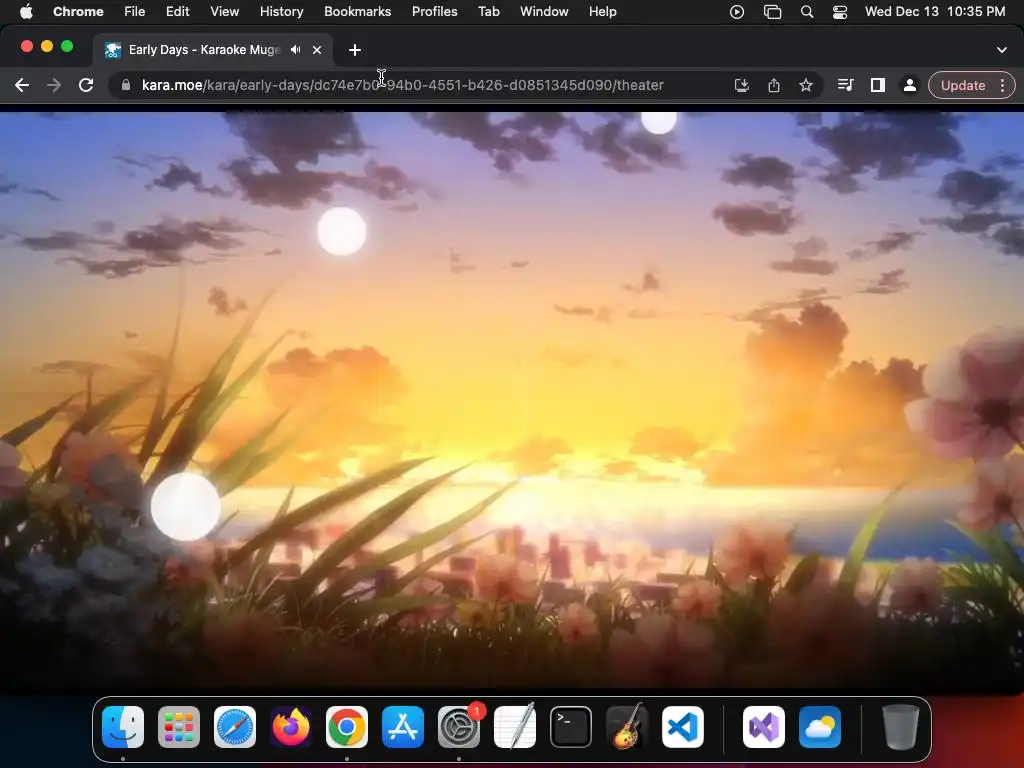Open Chrome profile icon

point(909,85)
